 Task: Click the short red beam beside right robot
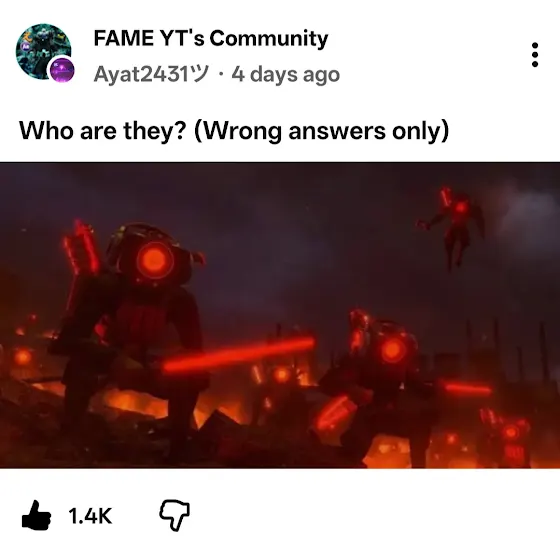[x=466, y=388]
